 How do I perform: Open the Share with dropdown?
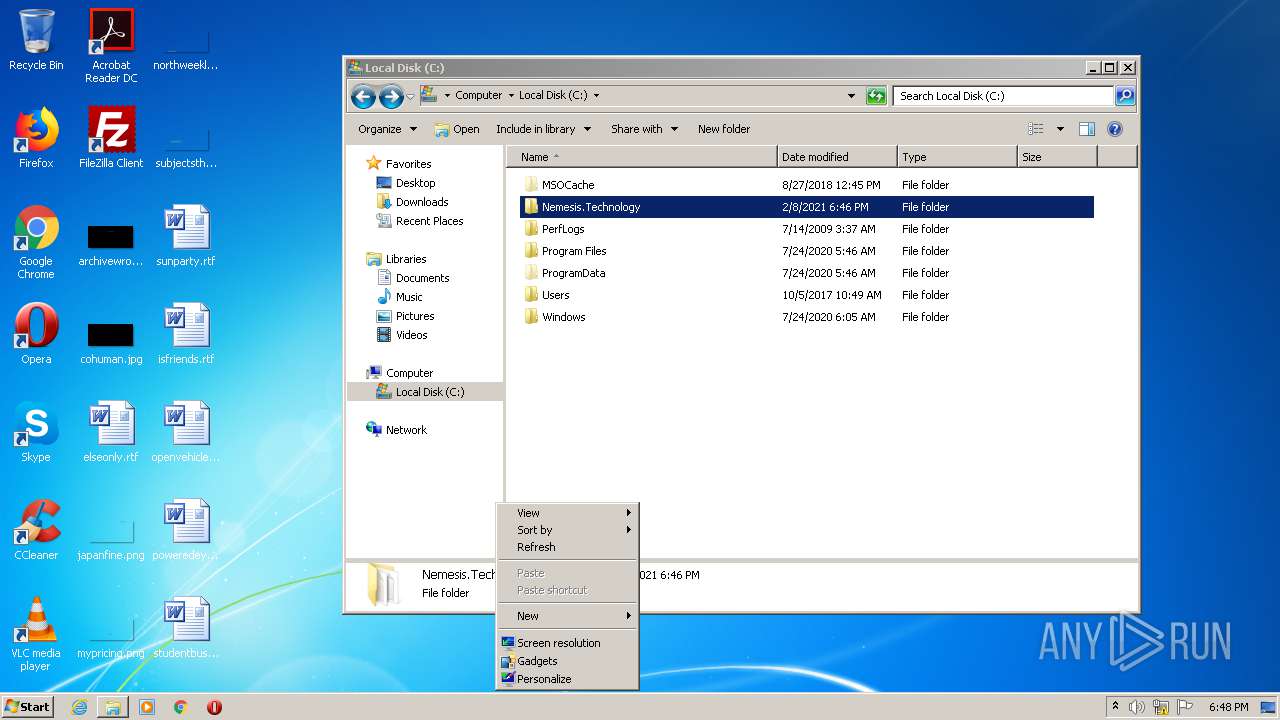tap(644, 129)
